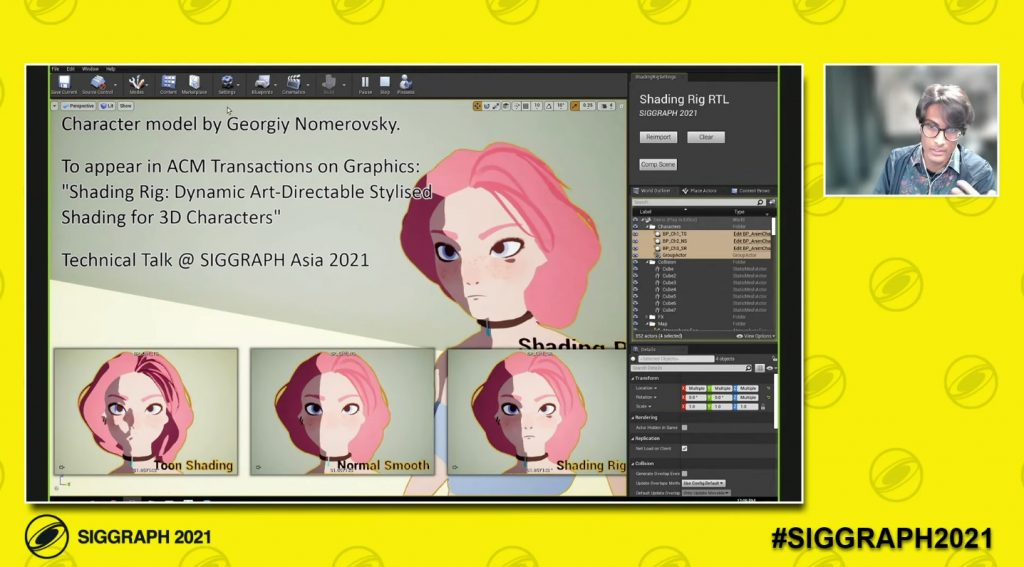Screen dimensions: 1024x567
Task: Stop play session with Stop icon
Action: (385, 82)
